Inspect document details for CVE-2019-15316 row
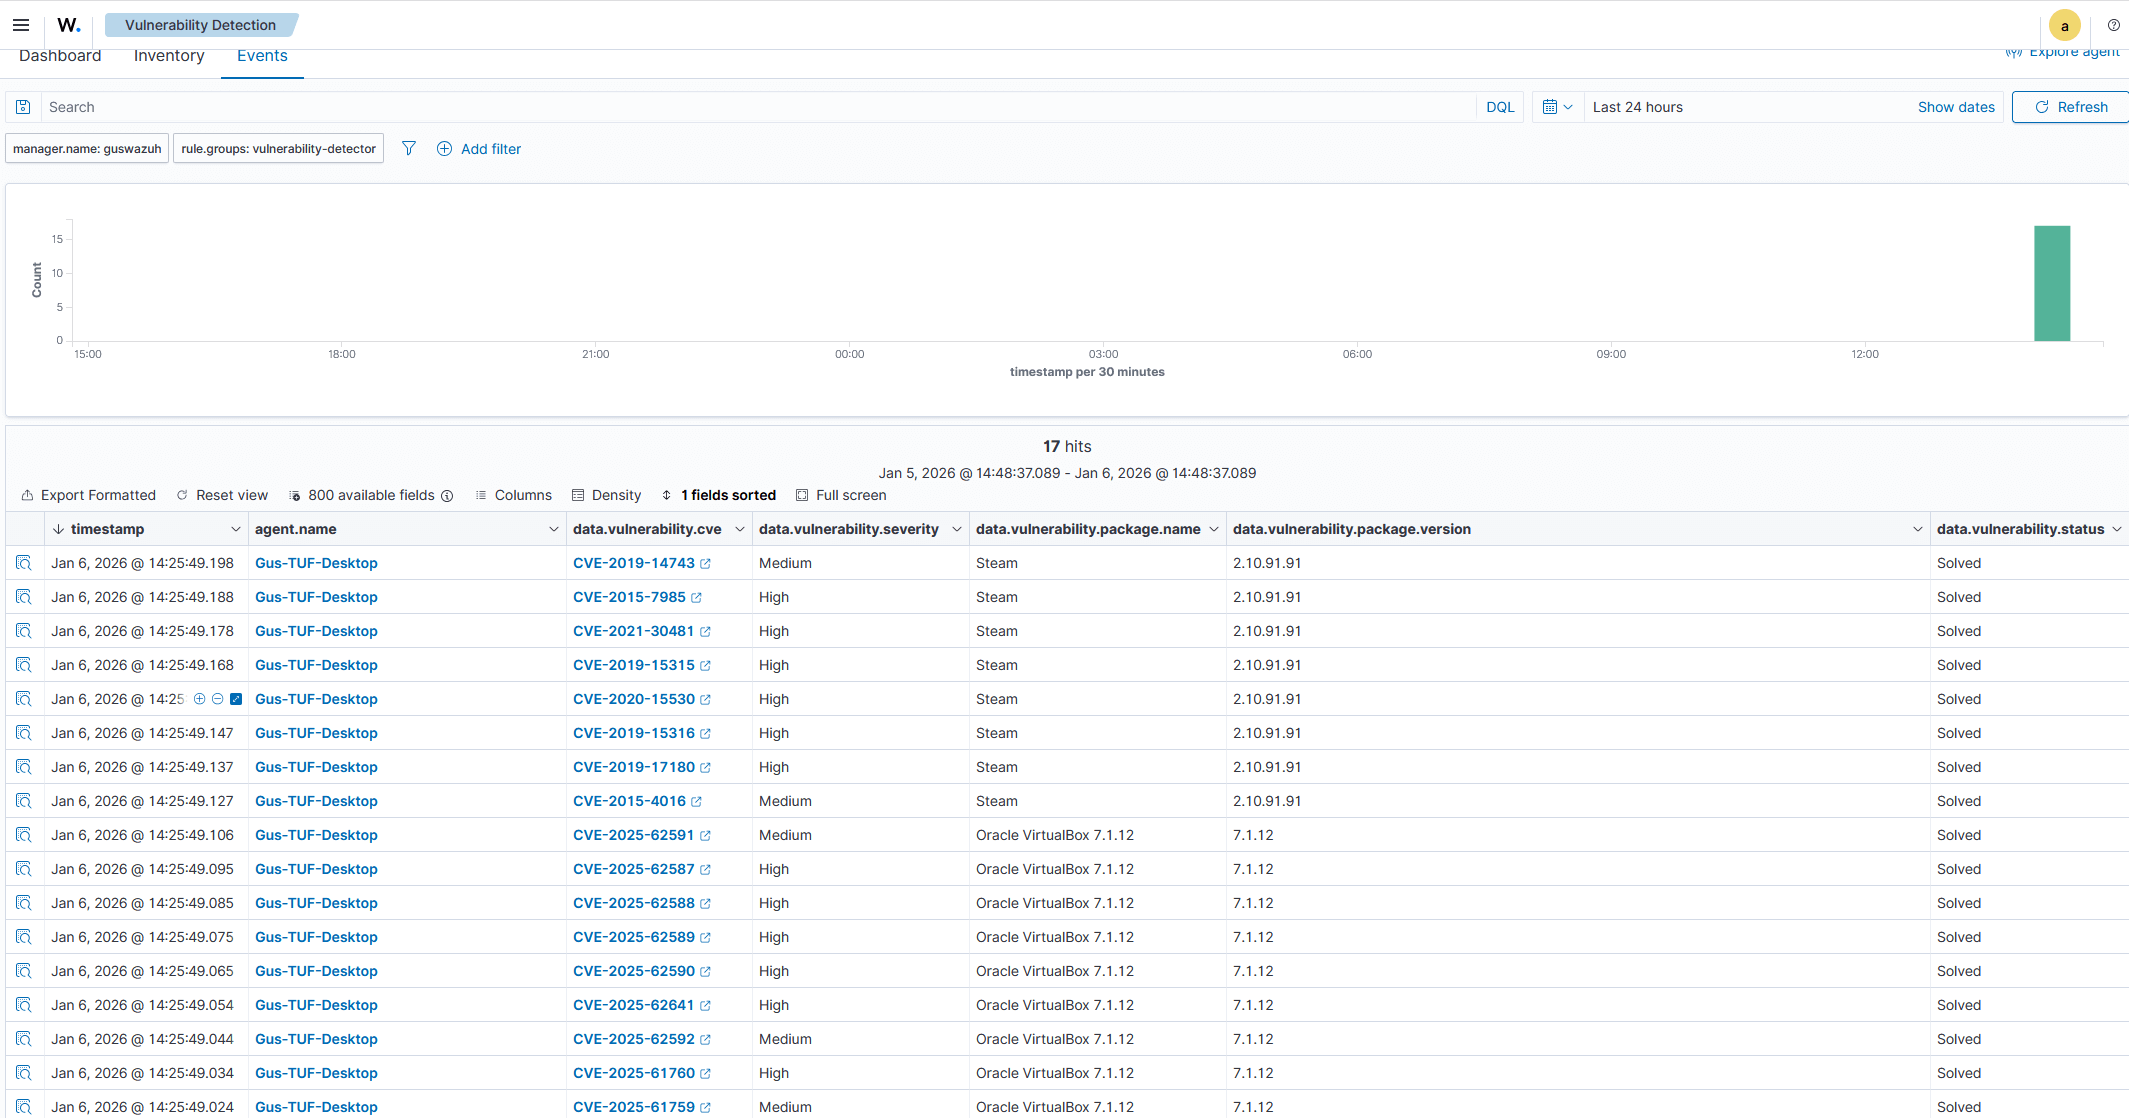This screenshot has width=2129, height=1118. (x=24, y=733)
